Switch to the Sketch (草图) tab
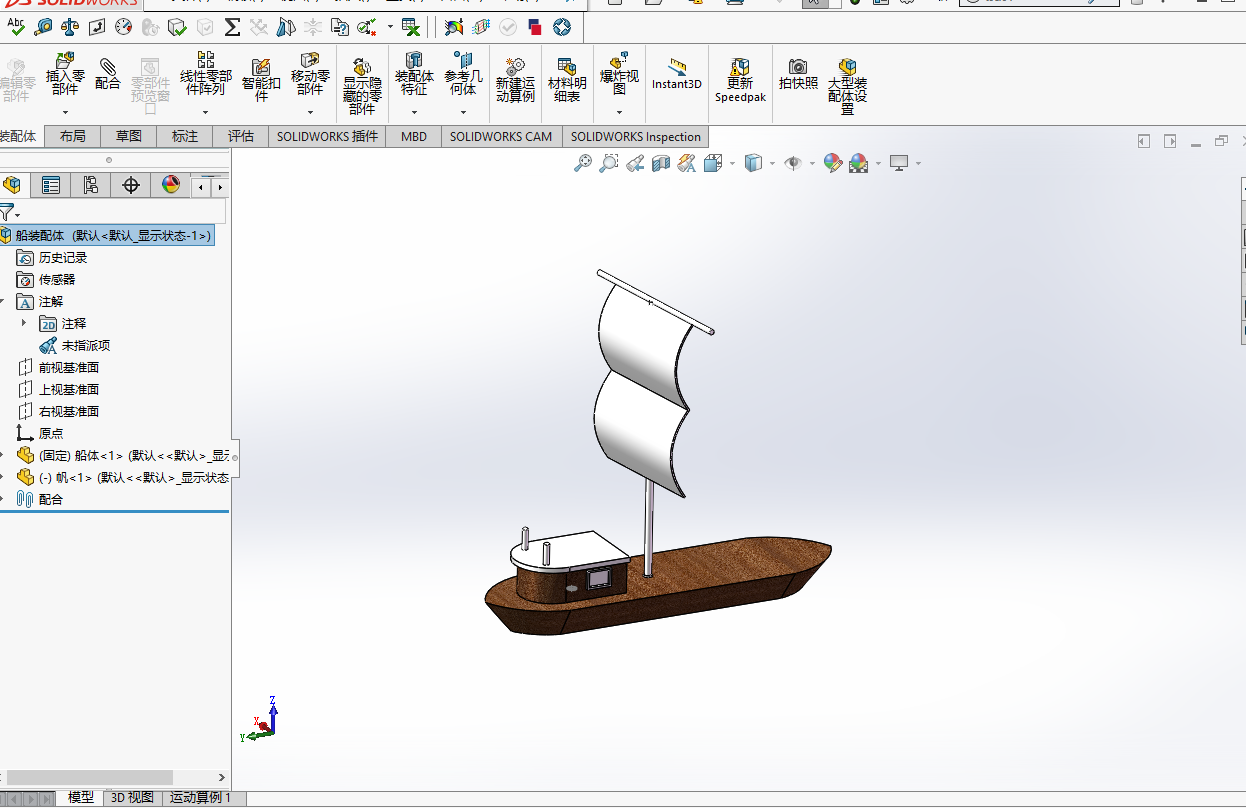 (x=129, y=137)
